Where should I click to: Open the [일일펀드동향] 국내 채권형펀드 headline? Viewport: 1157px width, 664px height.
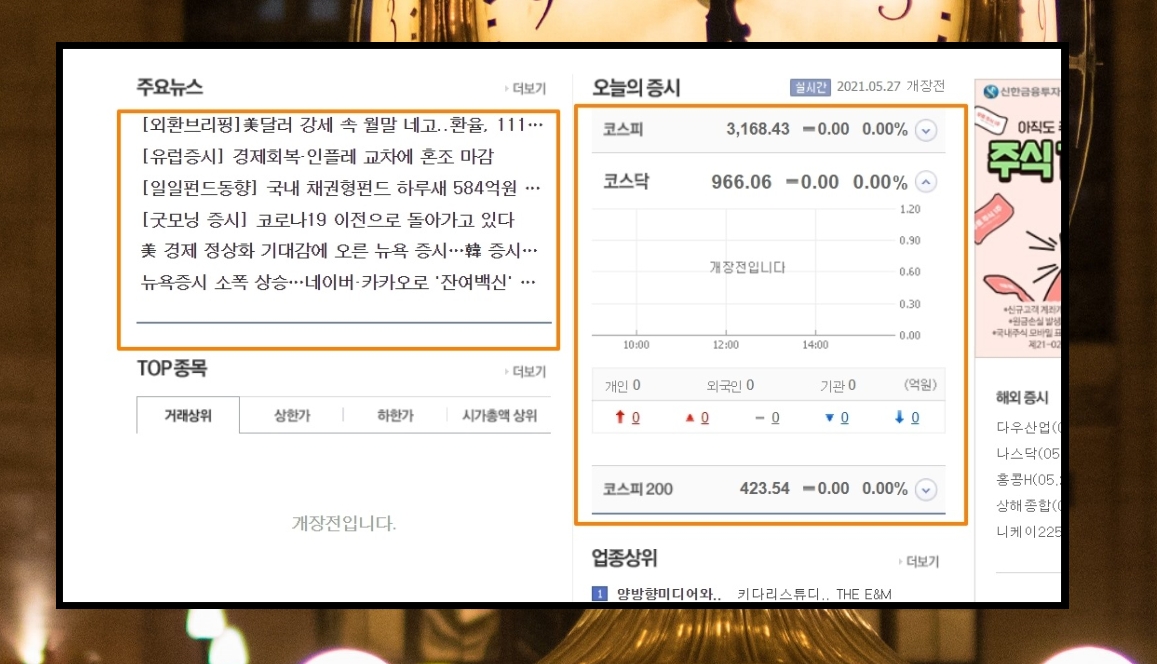click(x=341, y=188)
